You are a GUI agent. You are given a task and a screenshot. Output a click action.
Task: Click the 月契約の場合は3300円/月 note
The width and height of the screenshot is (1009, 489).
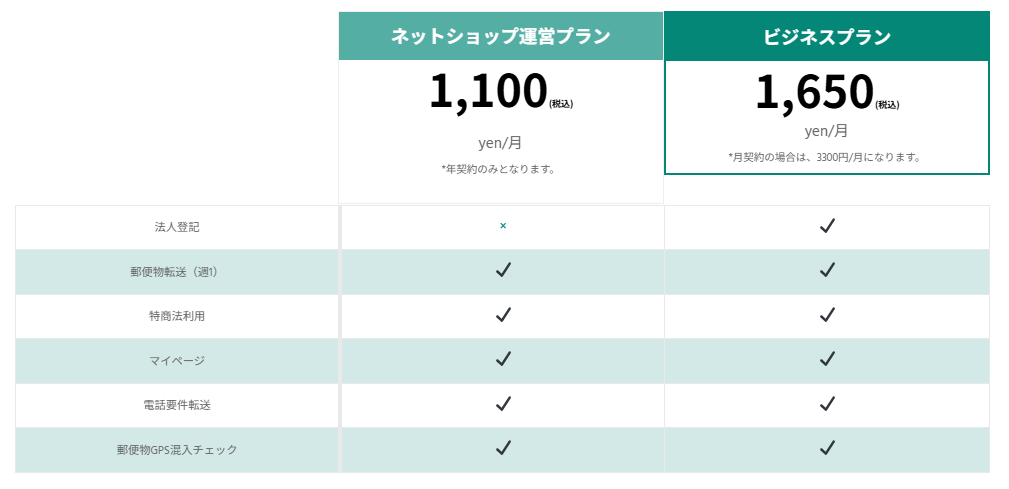pos(824,157)
